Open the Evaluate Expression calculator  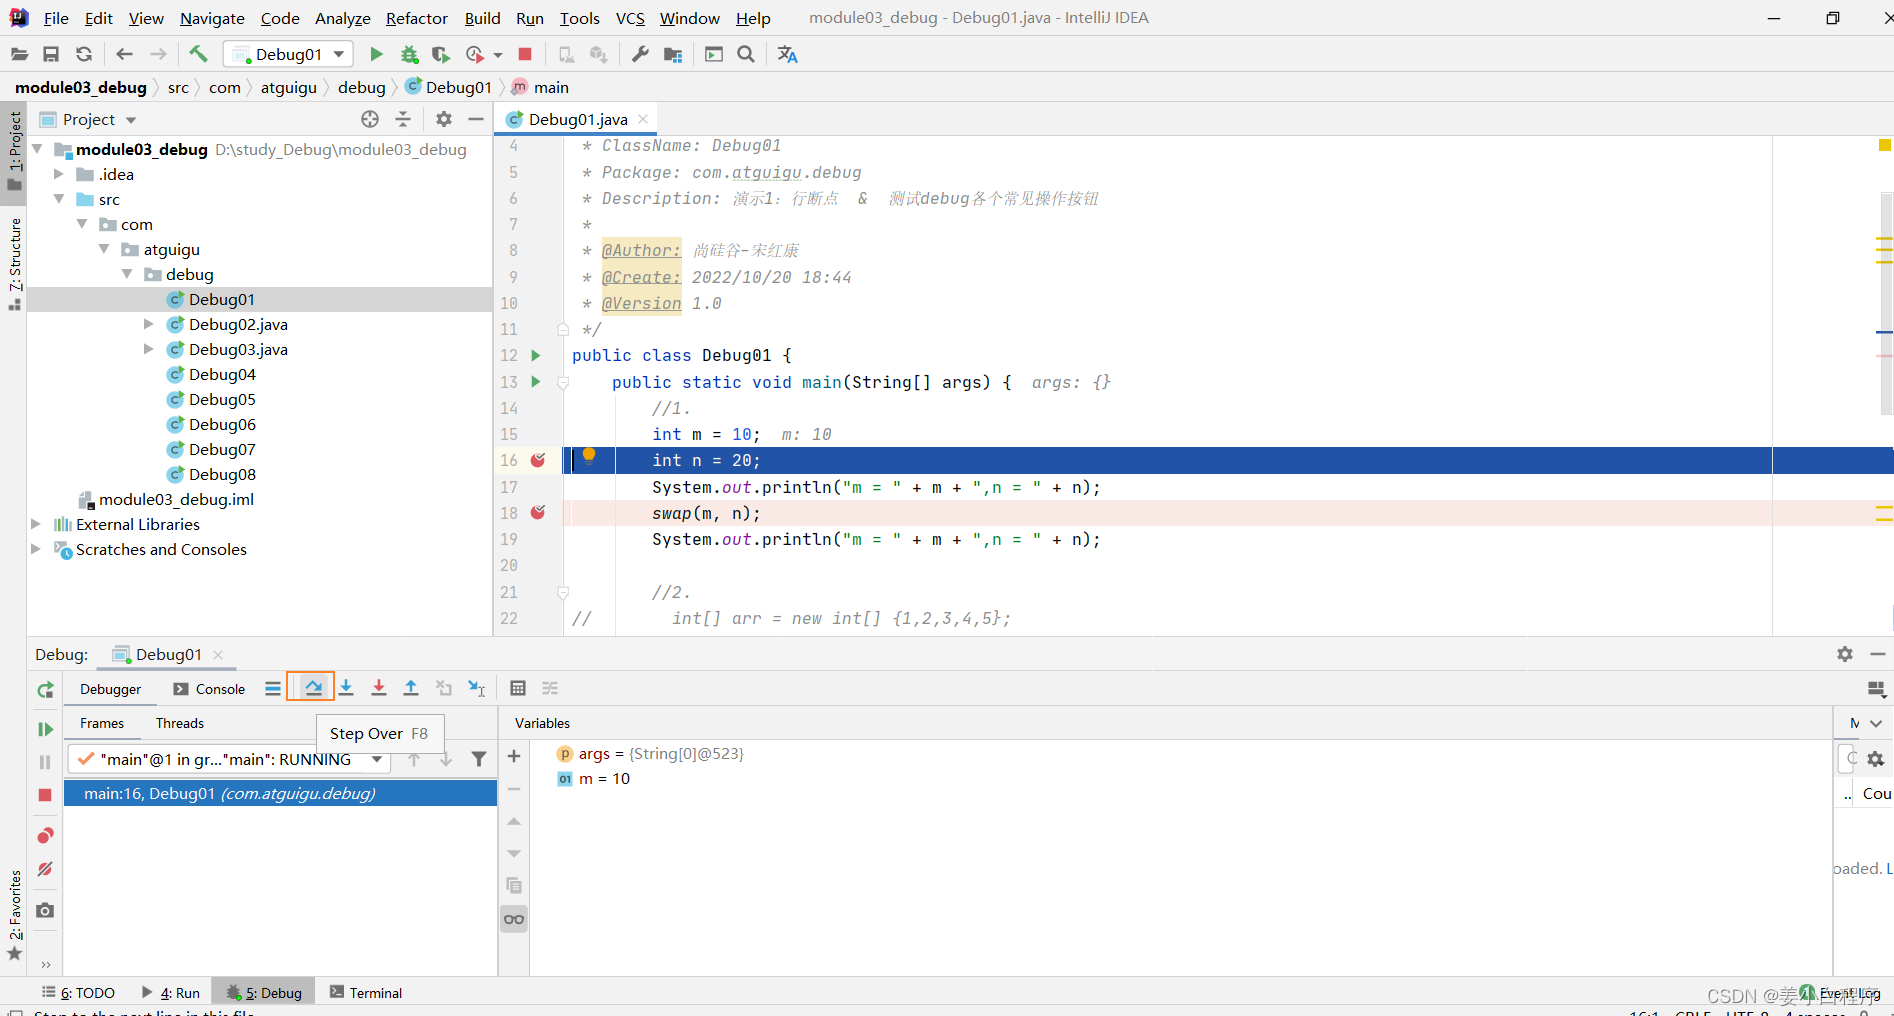[x=518, y=688]
